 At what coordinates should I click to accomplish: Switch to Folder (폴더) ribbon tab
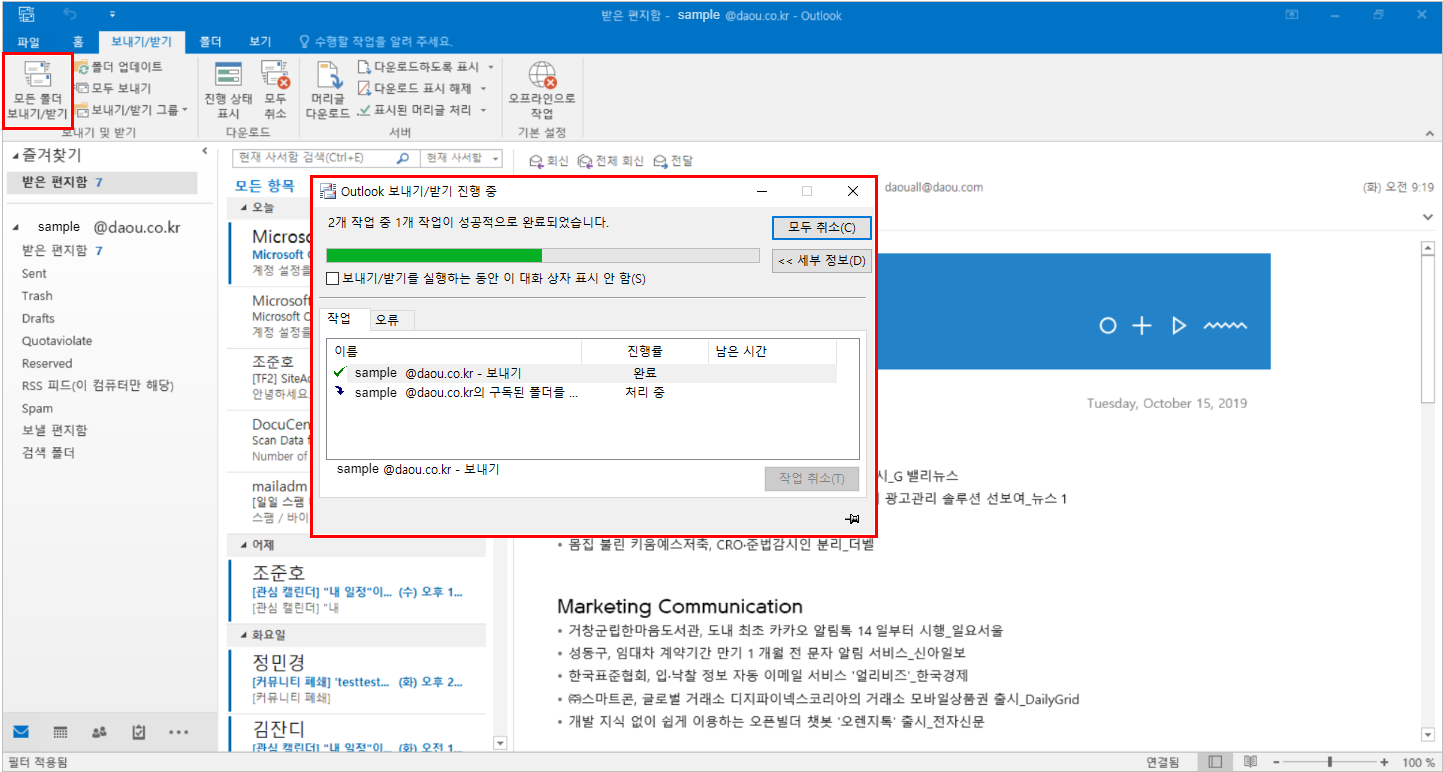tap(210, 42)
